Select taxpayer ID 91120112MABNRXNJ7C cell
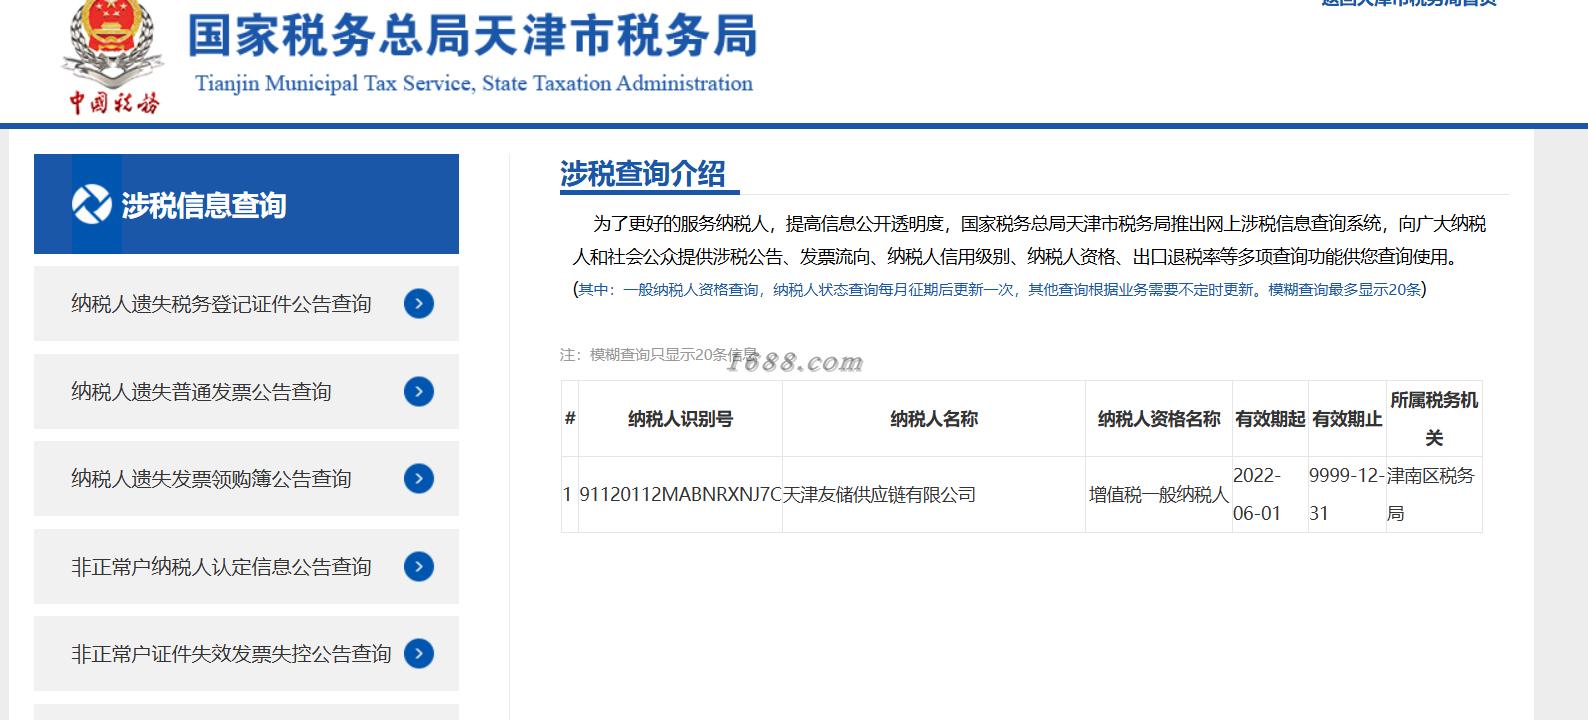Image resolution: width=1588 pixels, height=720 pixels. point(680,495)
